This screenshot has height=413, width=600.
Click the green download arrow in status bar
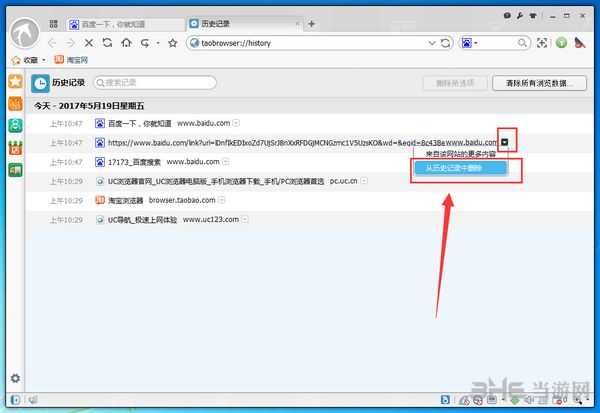point(515,400)
